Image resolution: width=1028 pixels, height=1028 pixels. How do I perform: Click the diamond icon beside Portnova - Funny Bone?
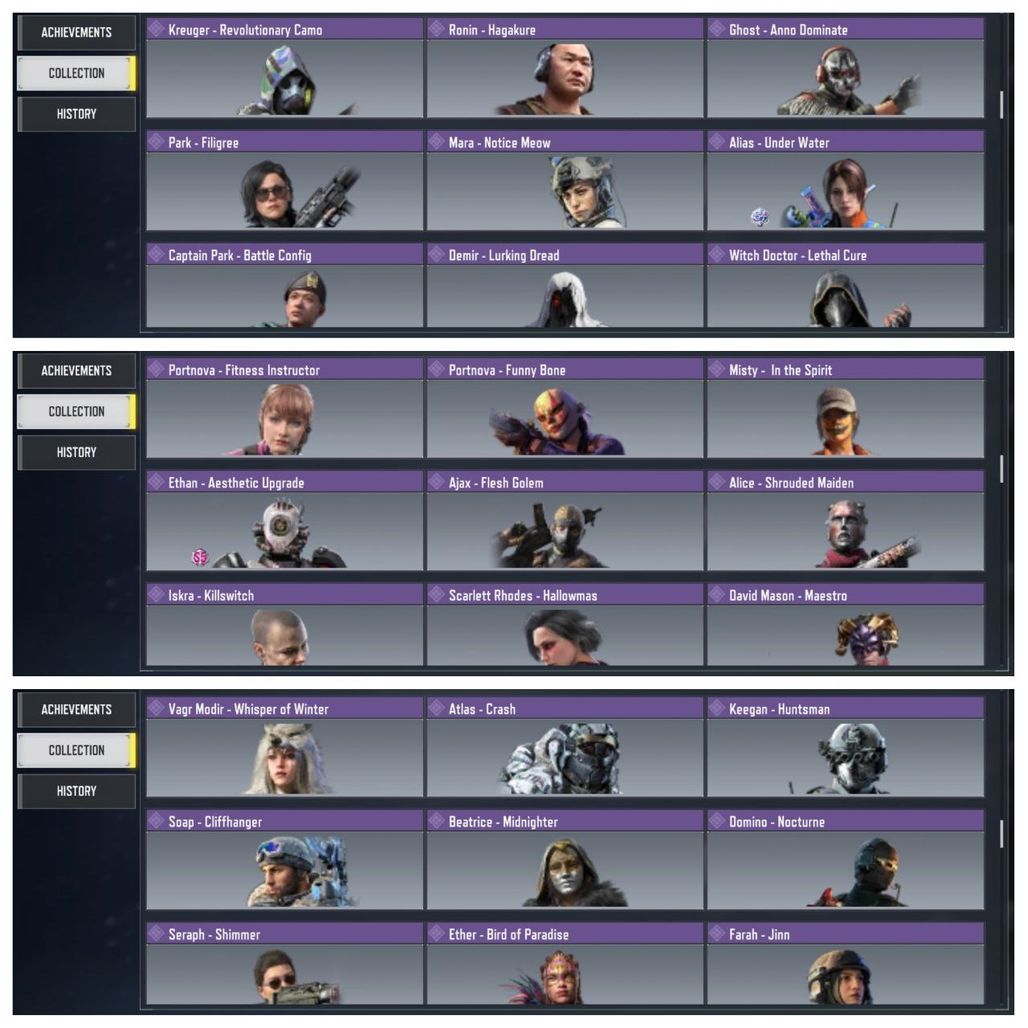pos(436,369)
